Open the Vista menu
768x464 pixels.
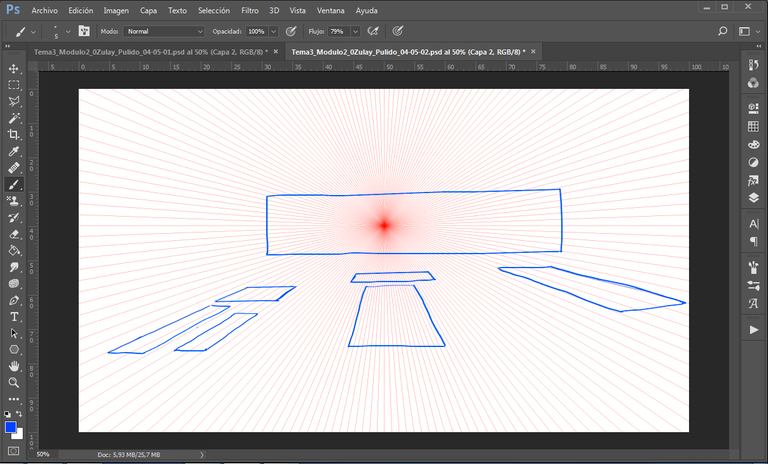[x=297, y=10]
